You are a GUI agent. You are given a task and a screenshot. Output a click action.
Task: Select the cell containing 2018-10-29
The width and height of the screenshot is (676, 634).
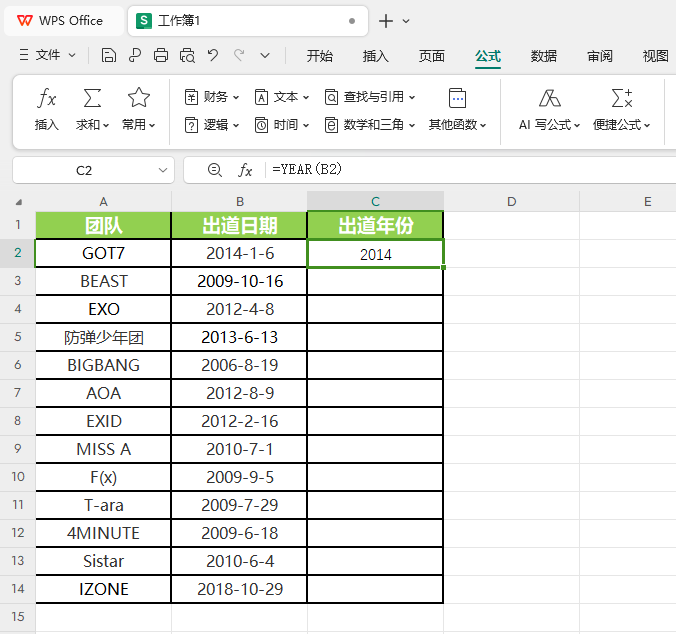click(239, 589)
